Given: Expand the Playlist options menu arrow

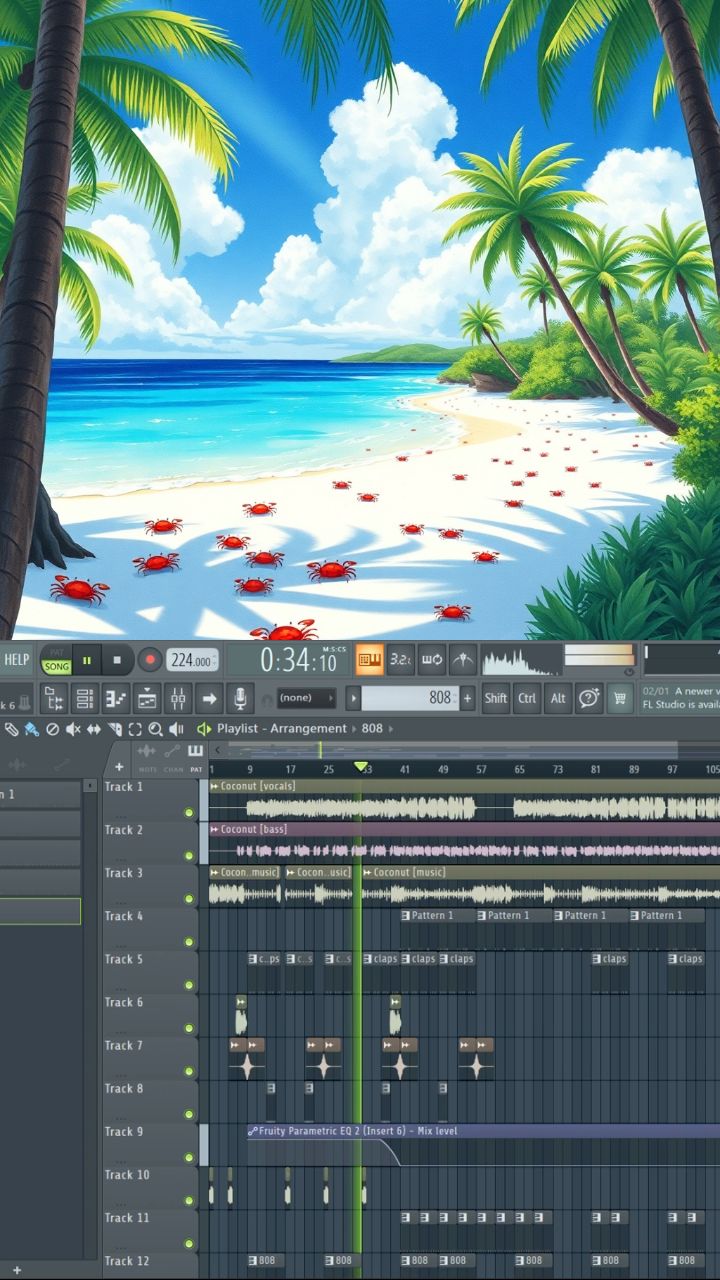Looking at the screenshot, I should (x=204, y=729).
